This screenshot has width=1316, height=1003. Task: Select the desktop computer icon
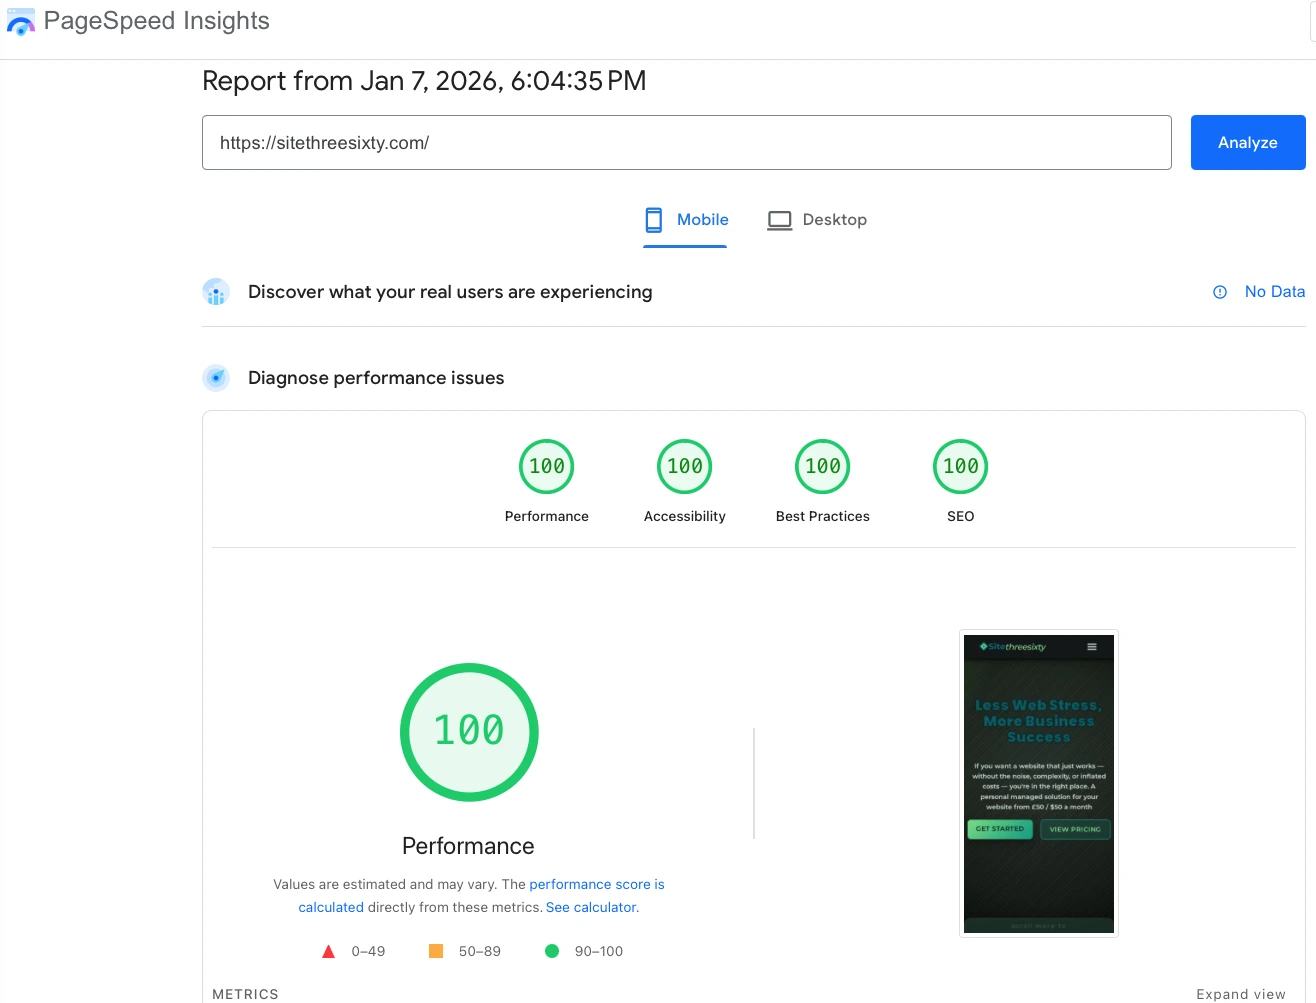tap(779, 219)
